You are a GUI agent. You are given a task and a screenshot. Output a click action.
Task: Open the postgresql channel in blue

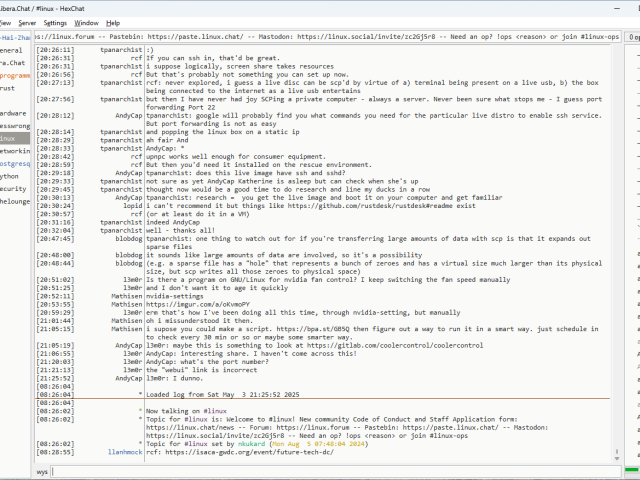[x=14, y=163]
